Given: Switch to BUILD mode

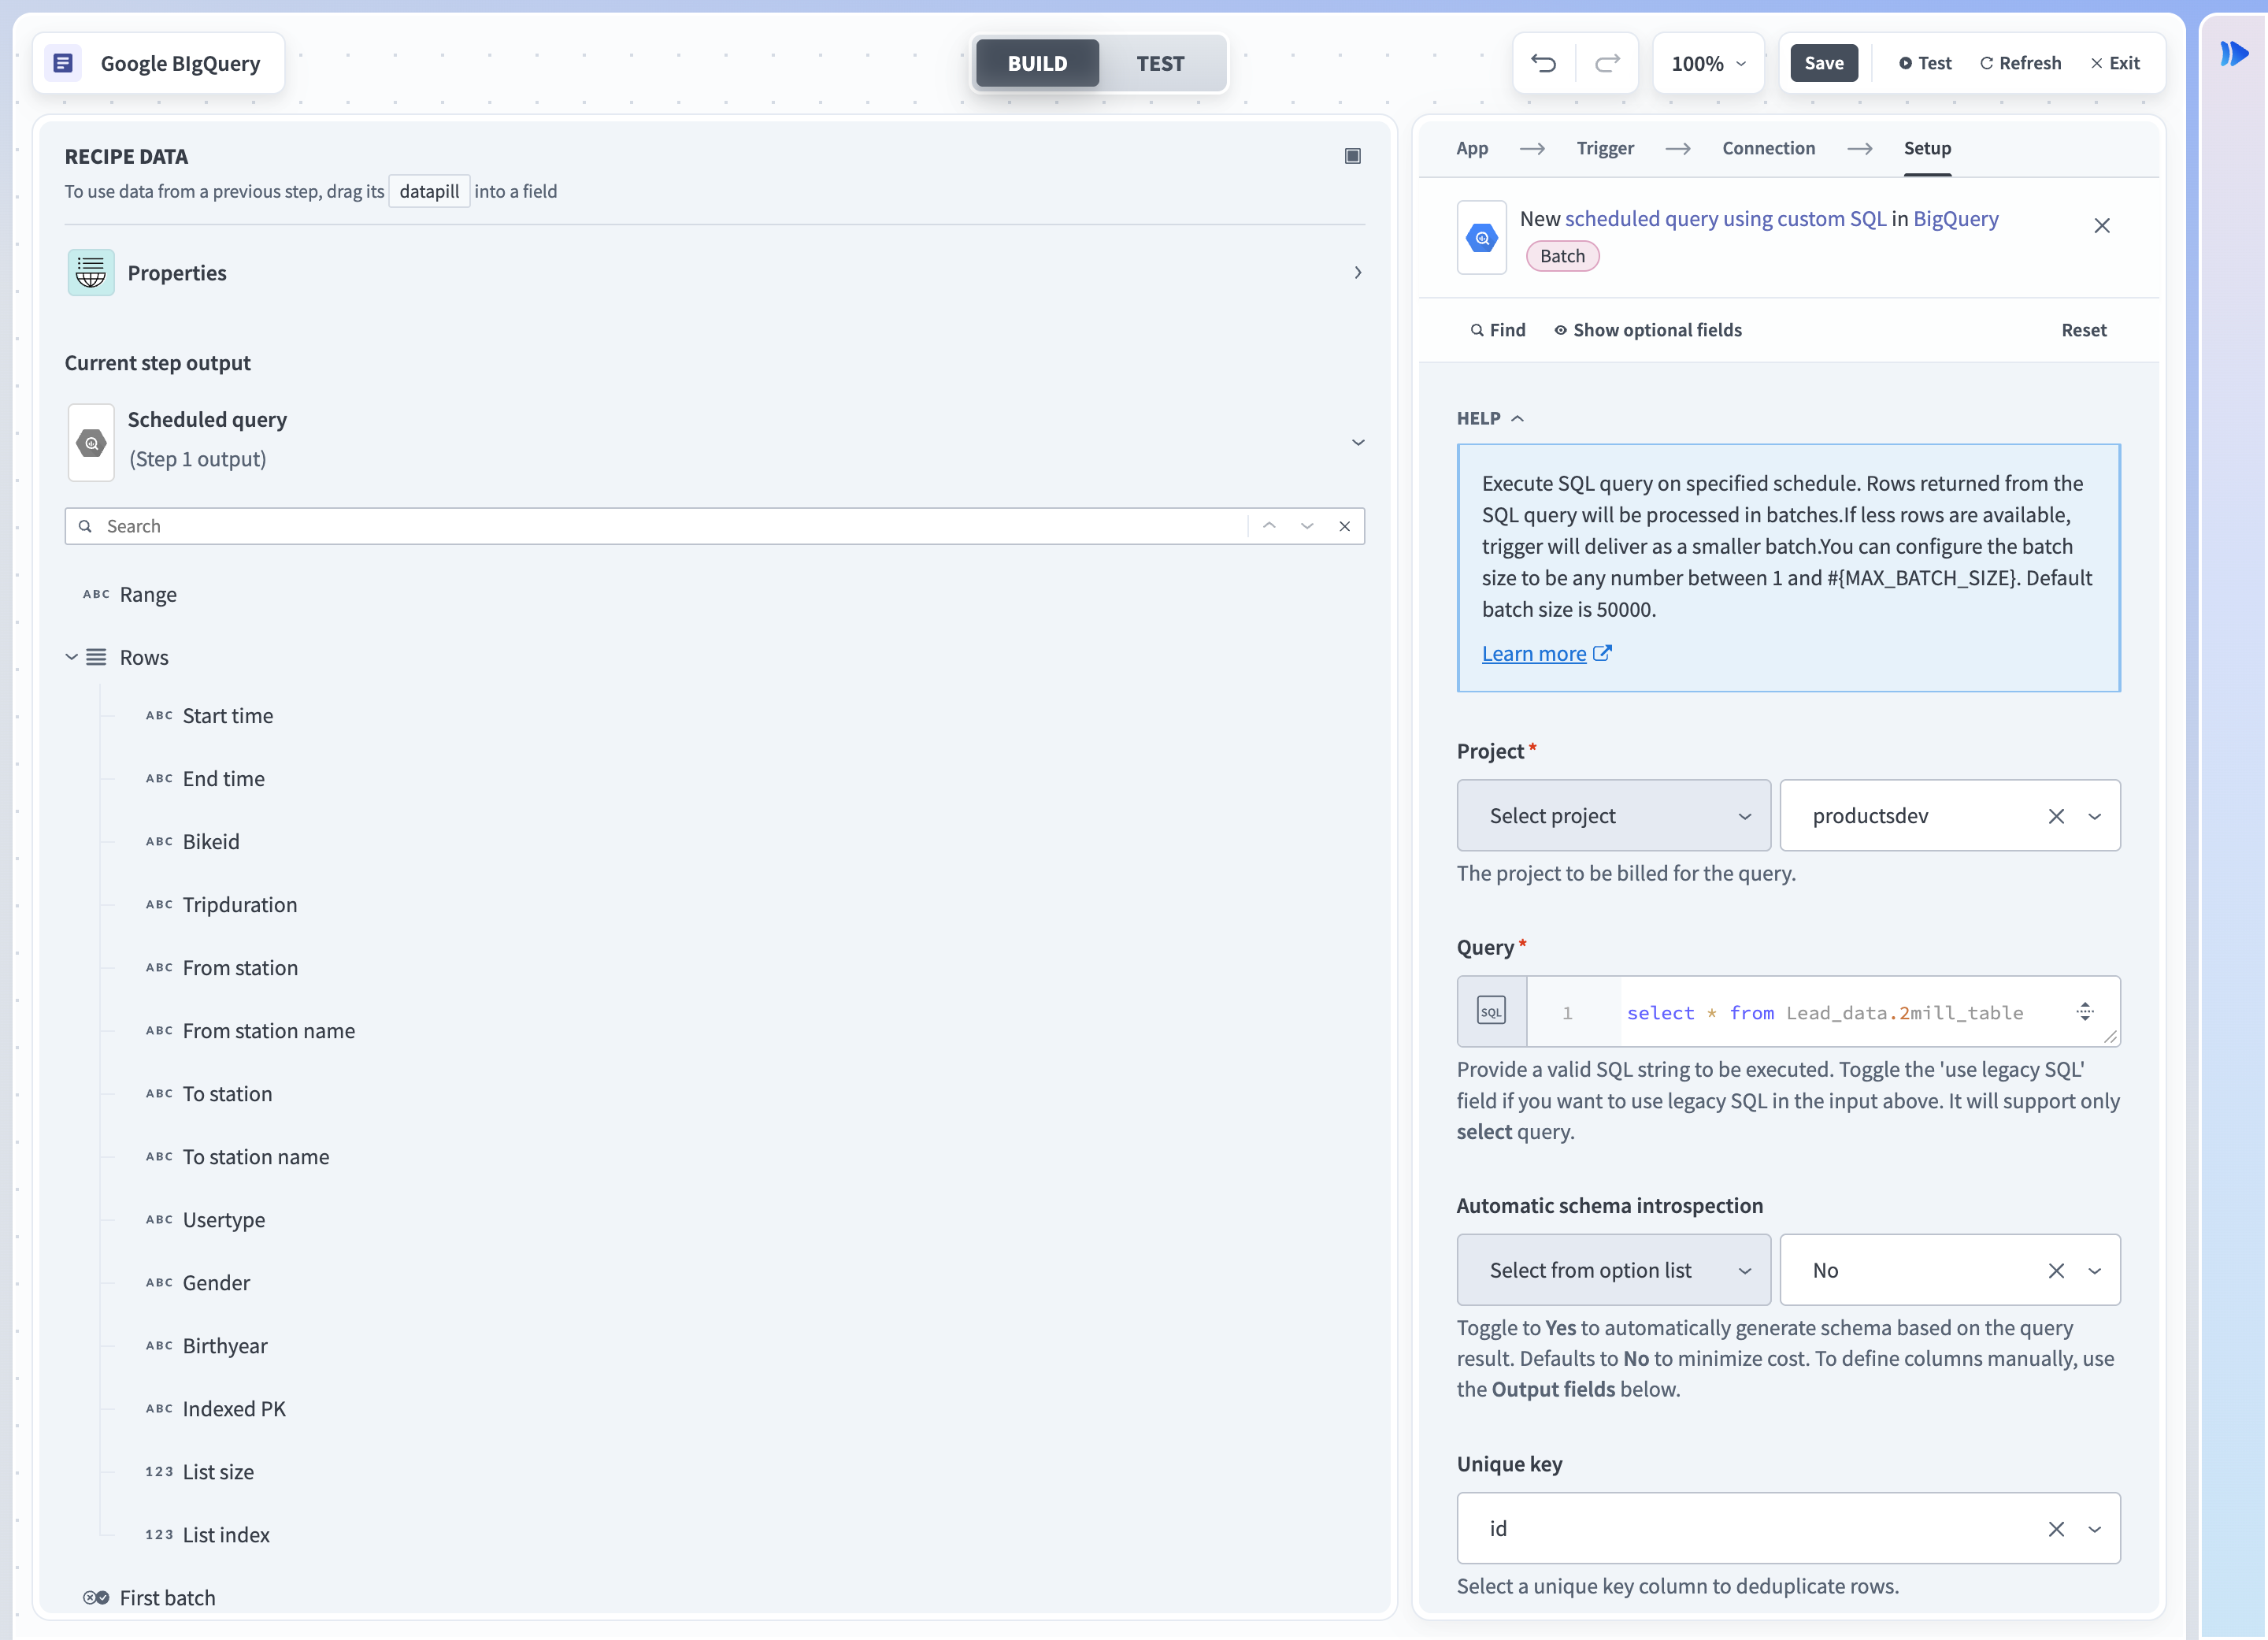Looking at the screenshot, I should [x=1037, y=63].
